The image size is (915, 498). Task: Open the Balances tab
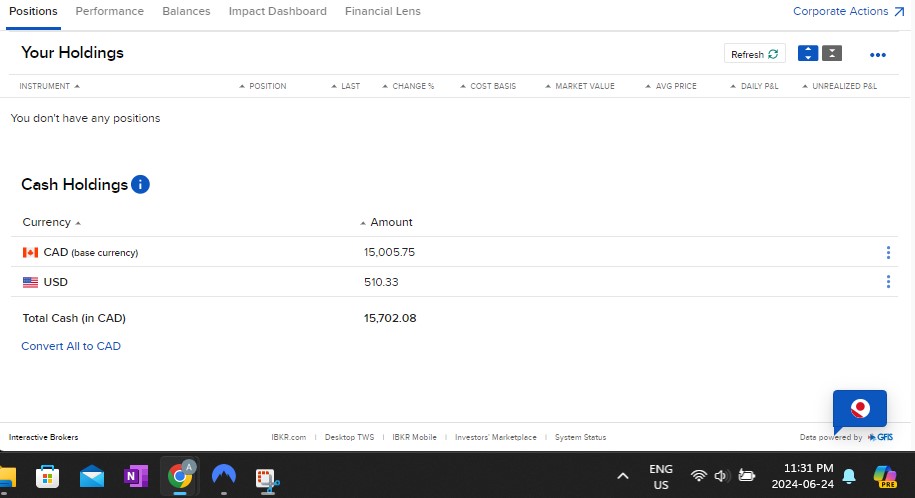pos(186,11)
